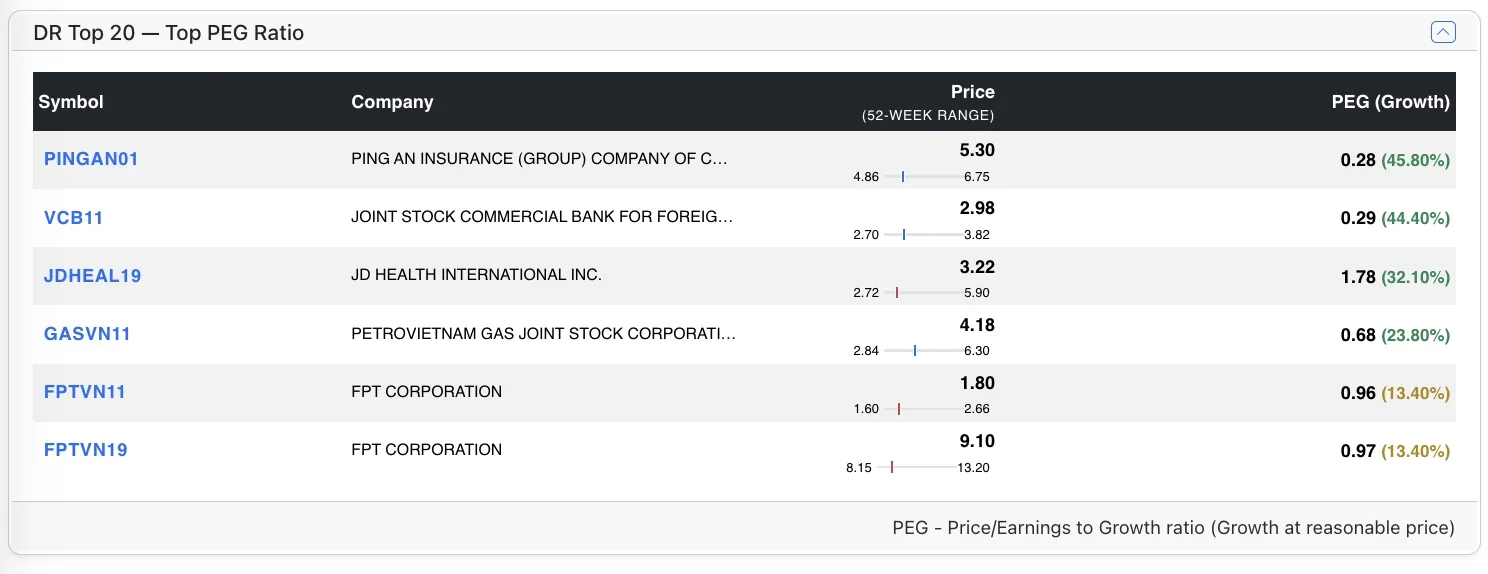1488x574 pixels.
Task: Click the FPTVN19 52-week range bar
Action: pos(918,466)
